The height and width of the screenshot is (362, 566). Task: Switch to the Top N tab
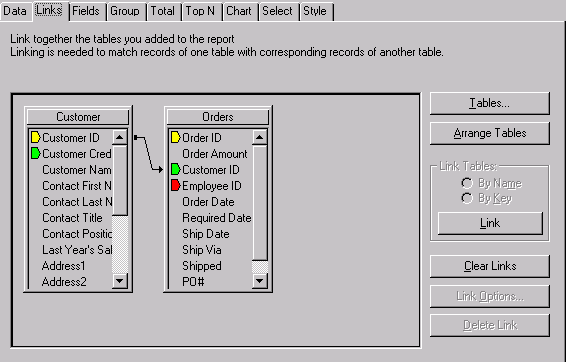(x=200, y=11)
